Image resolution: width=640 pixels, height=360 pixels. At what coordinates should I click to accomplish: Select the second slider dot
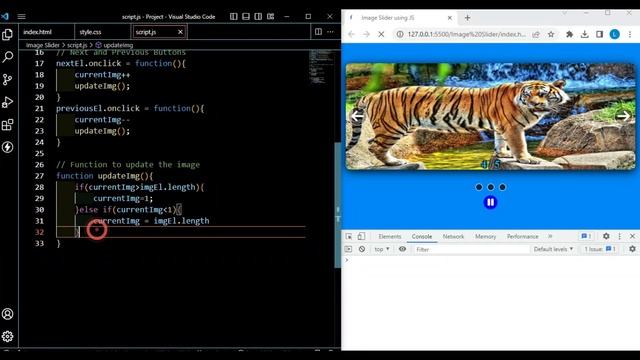[x=491, y=187]
